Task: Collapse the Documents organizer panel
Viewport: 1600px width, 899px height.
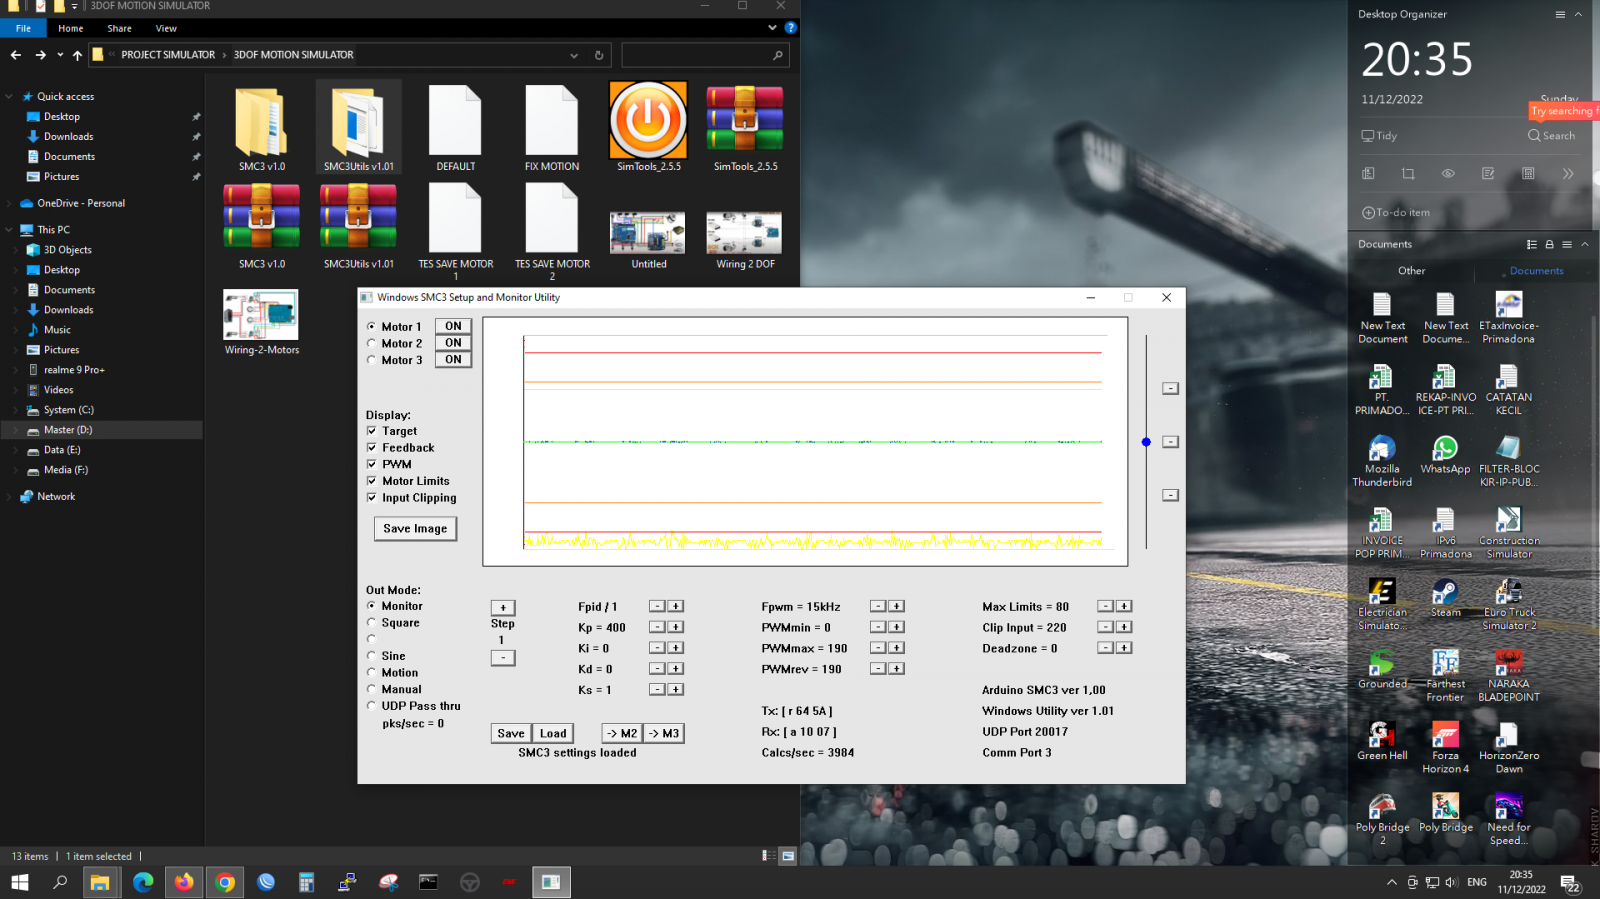Action: click(x=1584, y=244)
